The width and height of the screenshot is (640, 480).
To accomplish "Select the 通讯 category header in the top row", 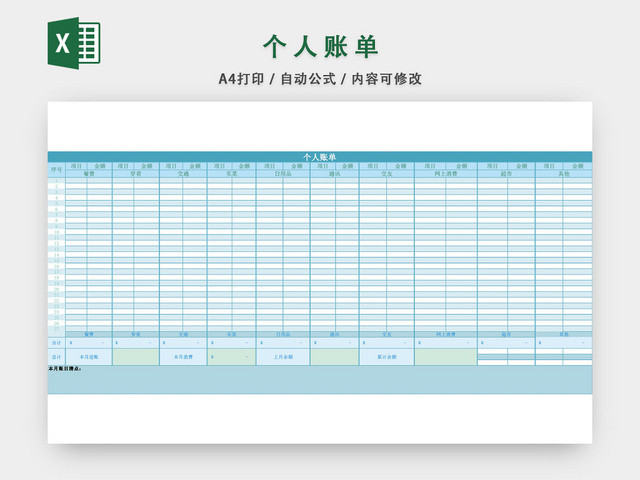I will [334, 173].
